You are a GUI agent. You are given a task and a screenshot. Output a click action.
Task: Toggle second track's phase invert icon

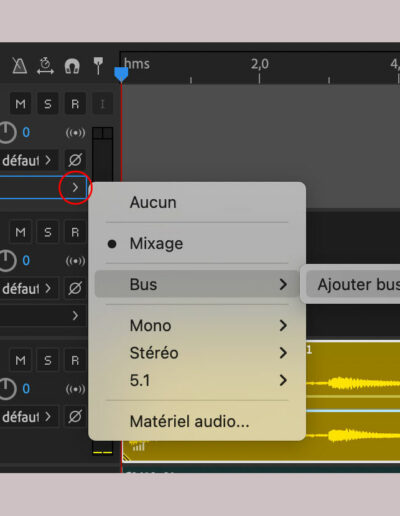(x=75, y=288)
